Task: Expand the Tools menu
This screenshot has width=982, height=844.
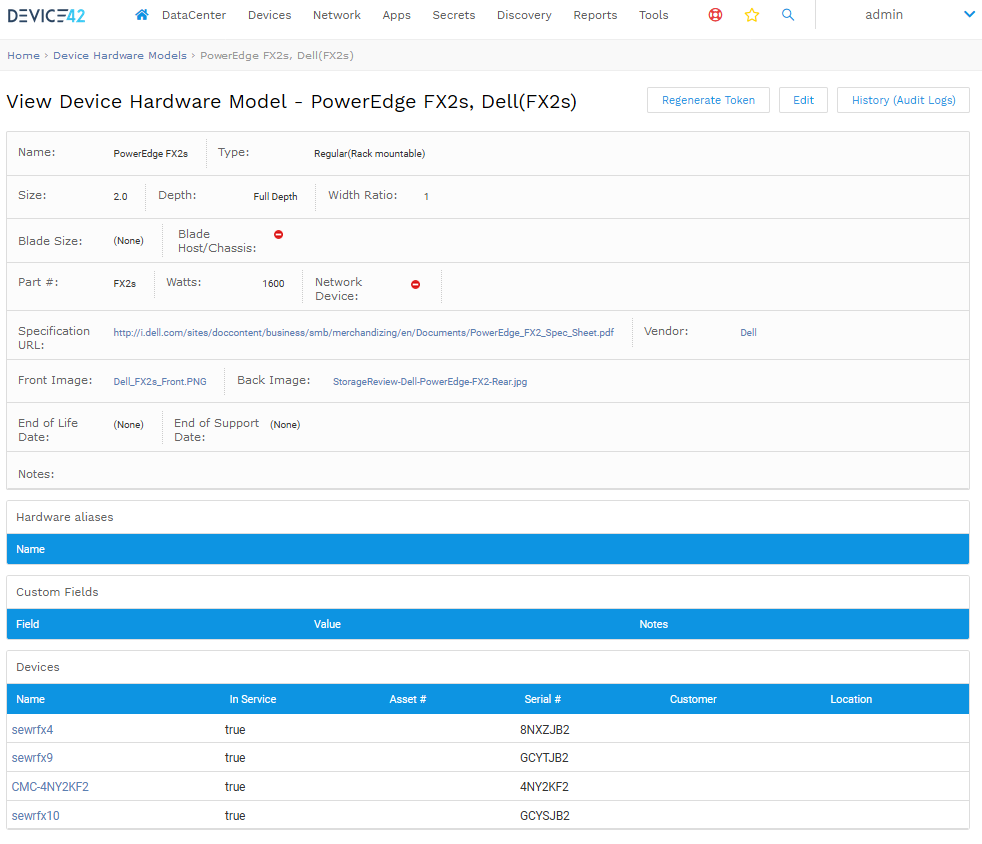Action: point(654,15)
